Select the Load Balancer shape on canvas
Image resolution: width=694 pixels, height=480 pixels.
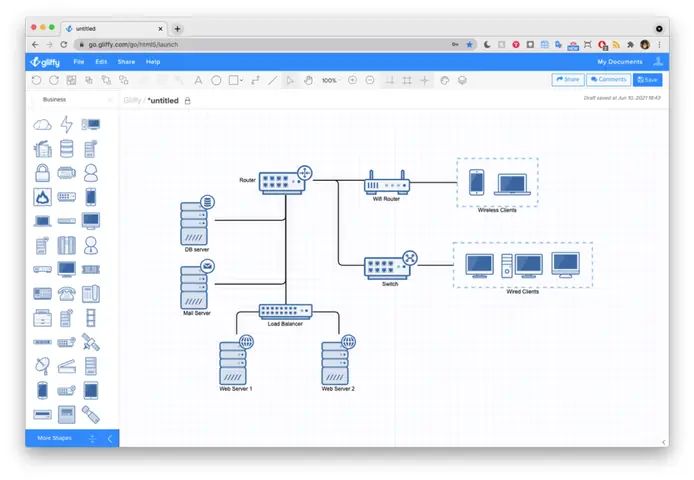pyautogui.click(x=285, y=311)
